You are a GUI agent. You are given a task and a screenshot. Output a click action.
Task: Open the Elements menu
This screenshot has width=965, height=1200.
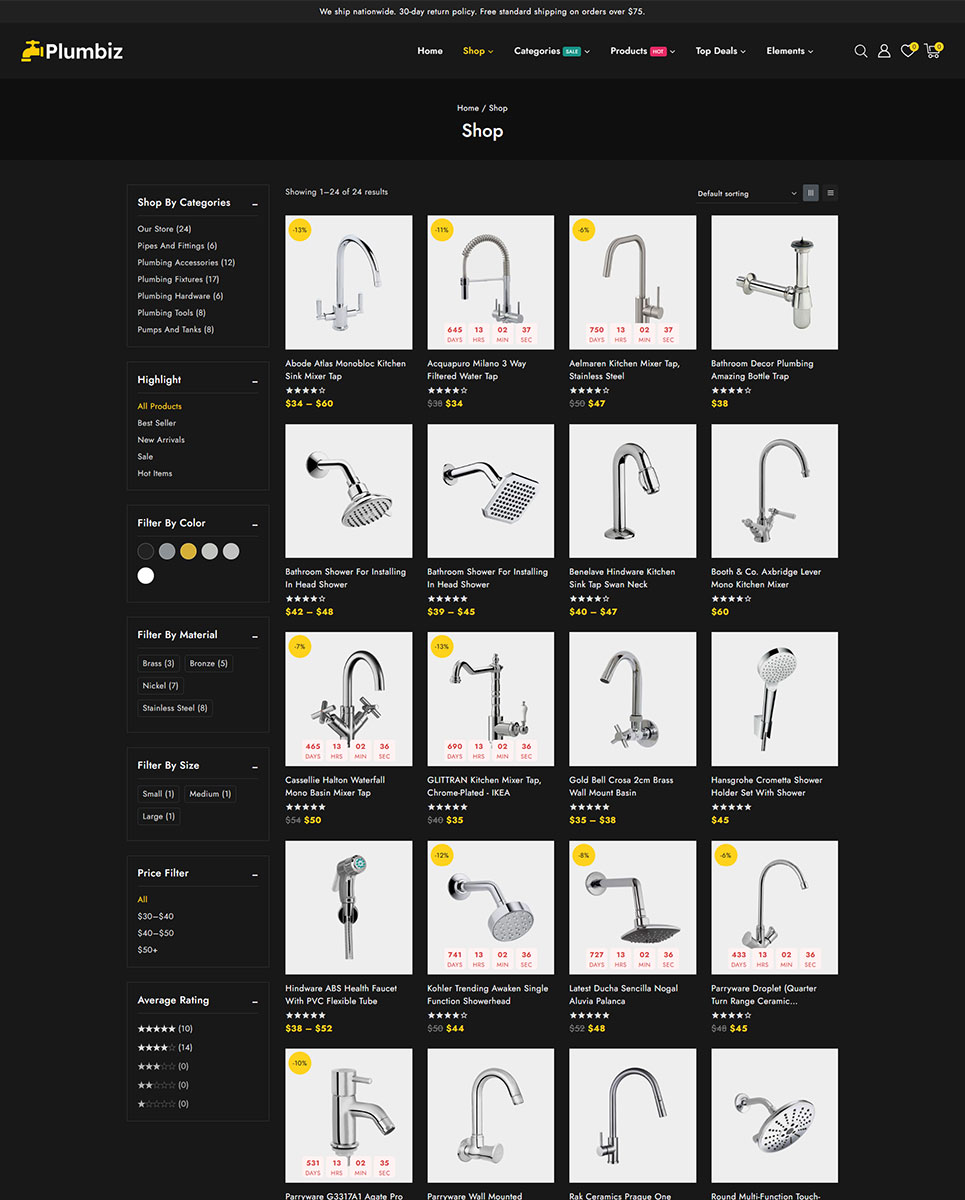pos(789,51)
